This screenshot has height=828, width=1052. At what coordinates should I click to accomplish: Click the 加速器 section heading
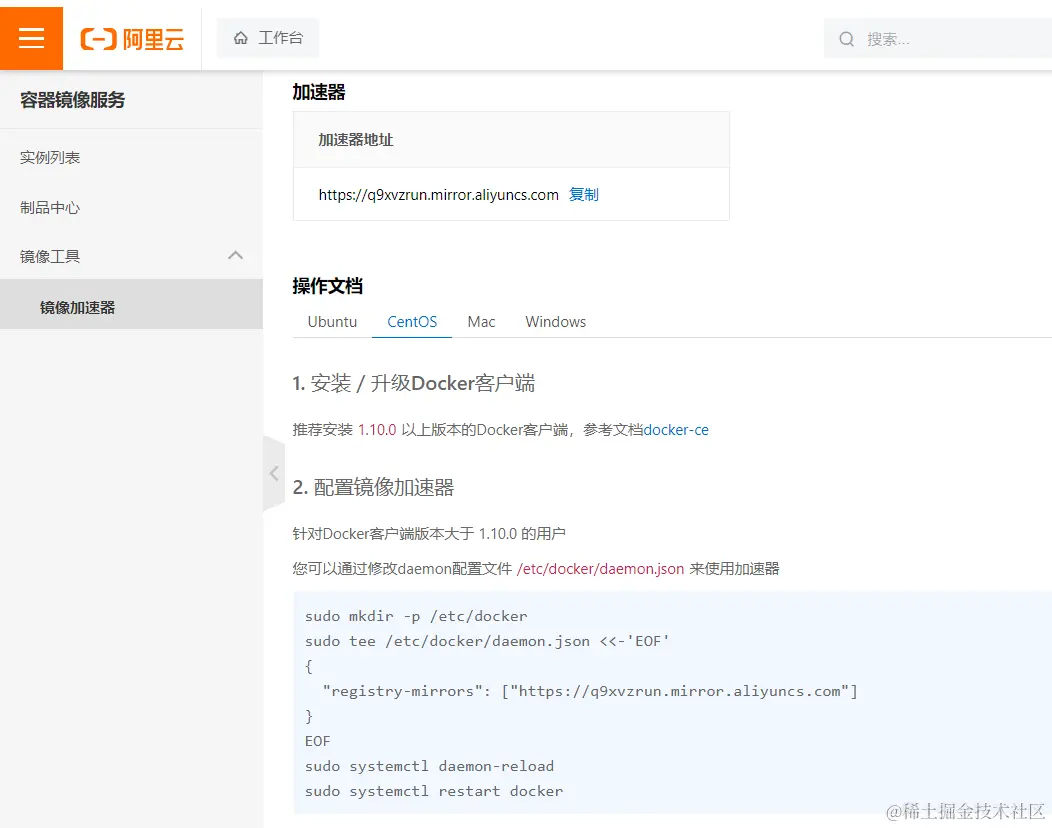(x=319, y=92)
